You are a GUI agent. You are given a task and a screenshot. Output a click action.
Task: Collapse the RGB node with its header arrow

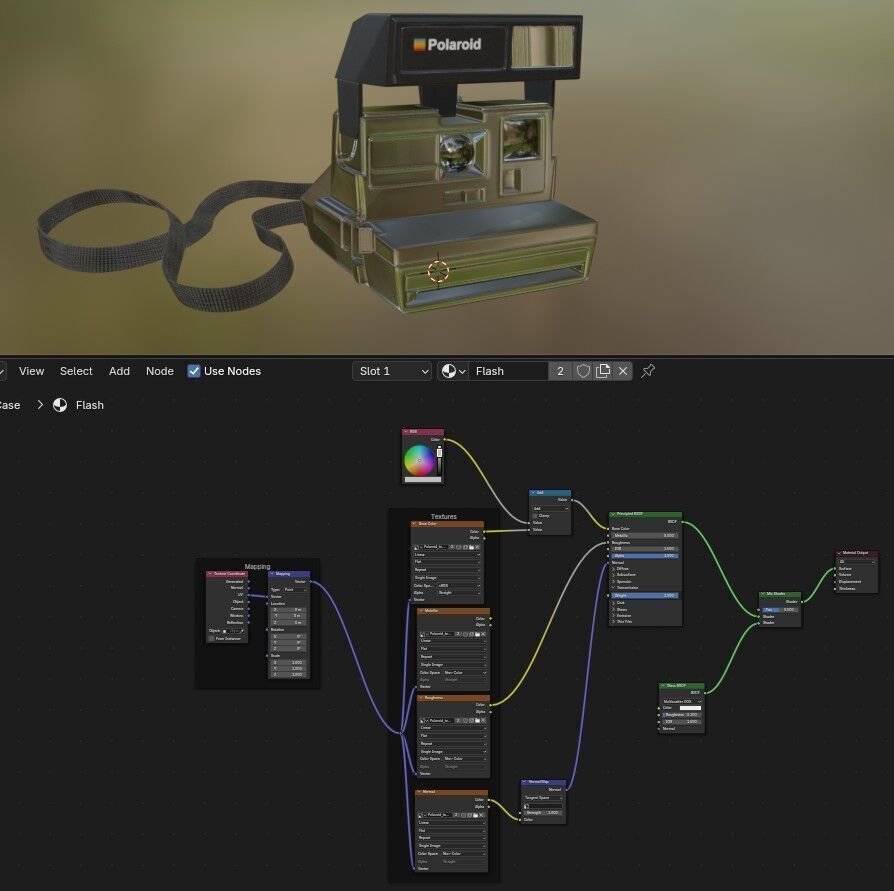[x=406, y=432]
